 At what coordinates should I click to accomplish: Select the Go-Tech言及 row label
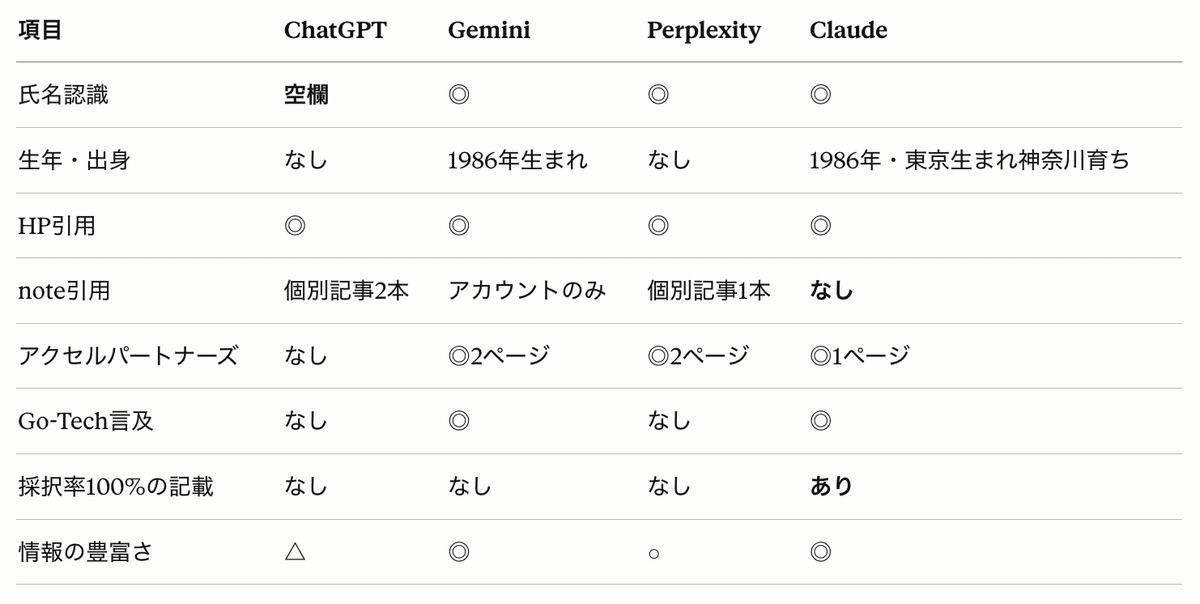click(86, 421)
